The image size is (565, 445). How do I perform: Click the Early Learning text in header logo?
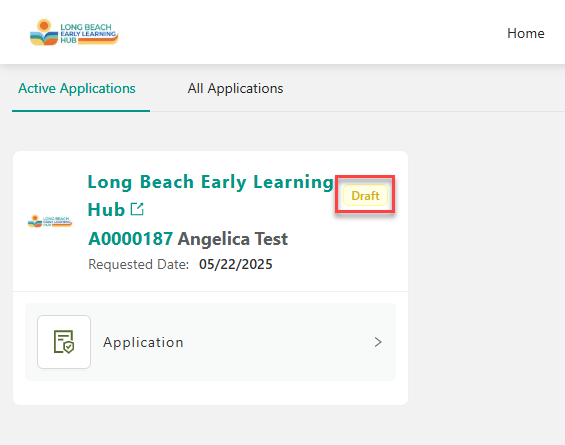click(88, 34)
